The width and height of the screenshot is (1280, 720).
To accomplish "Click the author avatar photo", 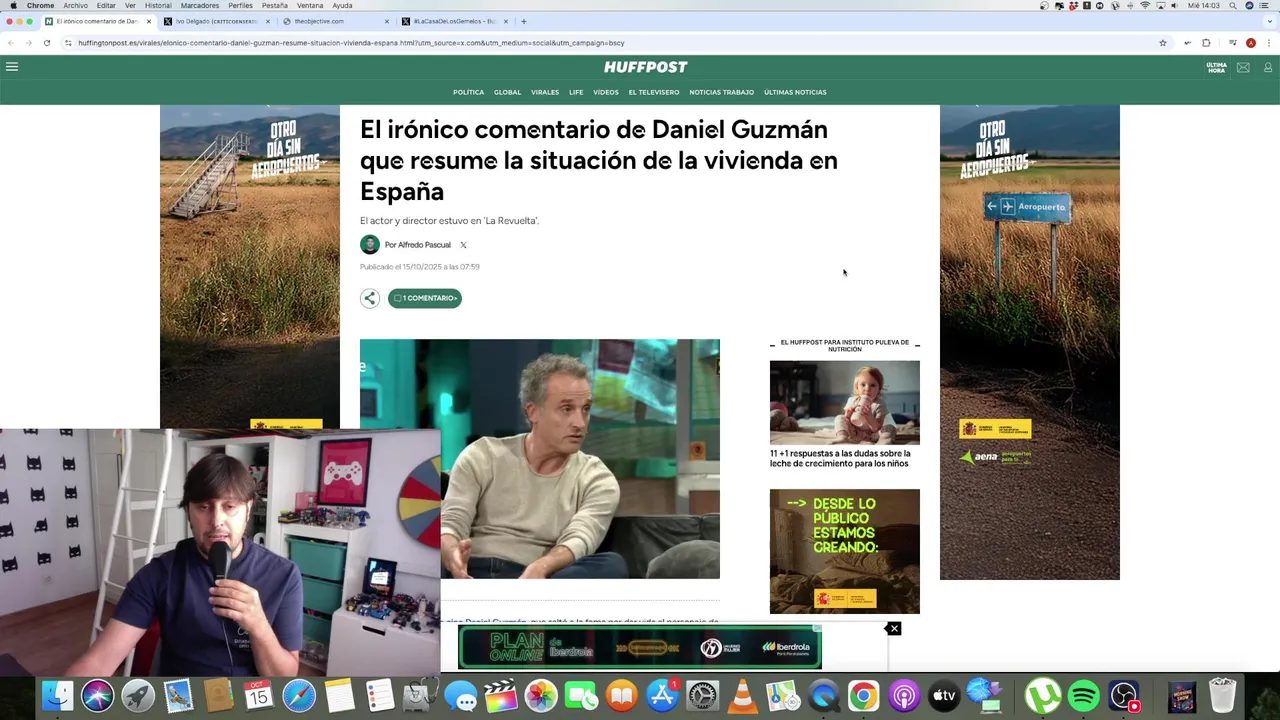I will [x=370, y=245].
